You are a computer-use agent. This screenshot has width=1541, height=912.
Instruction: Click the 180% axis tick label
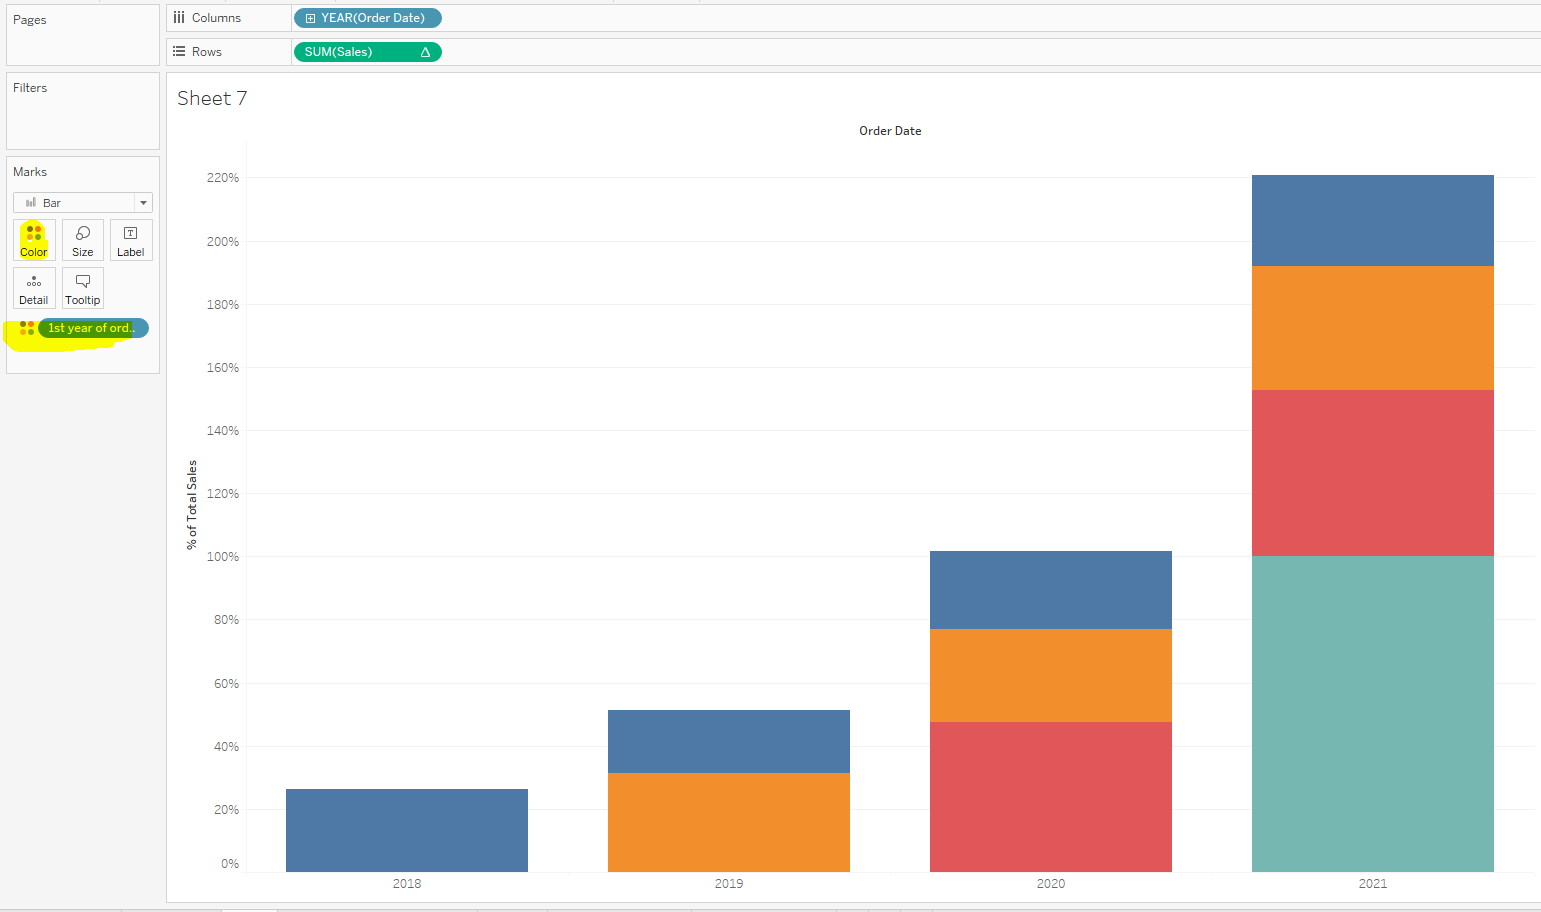pyautogui.click(x=223, y=305)
